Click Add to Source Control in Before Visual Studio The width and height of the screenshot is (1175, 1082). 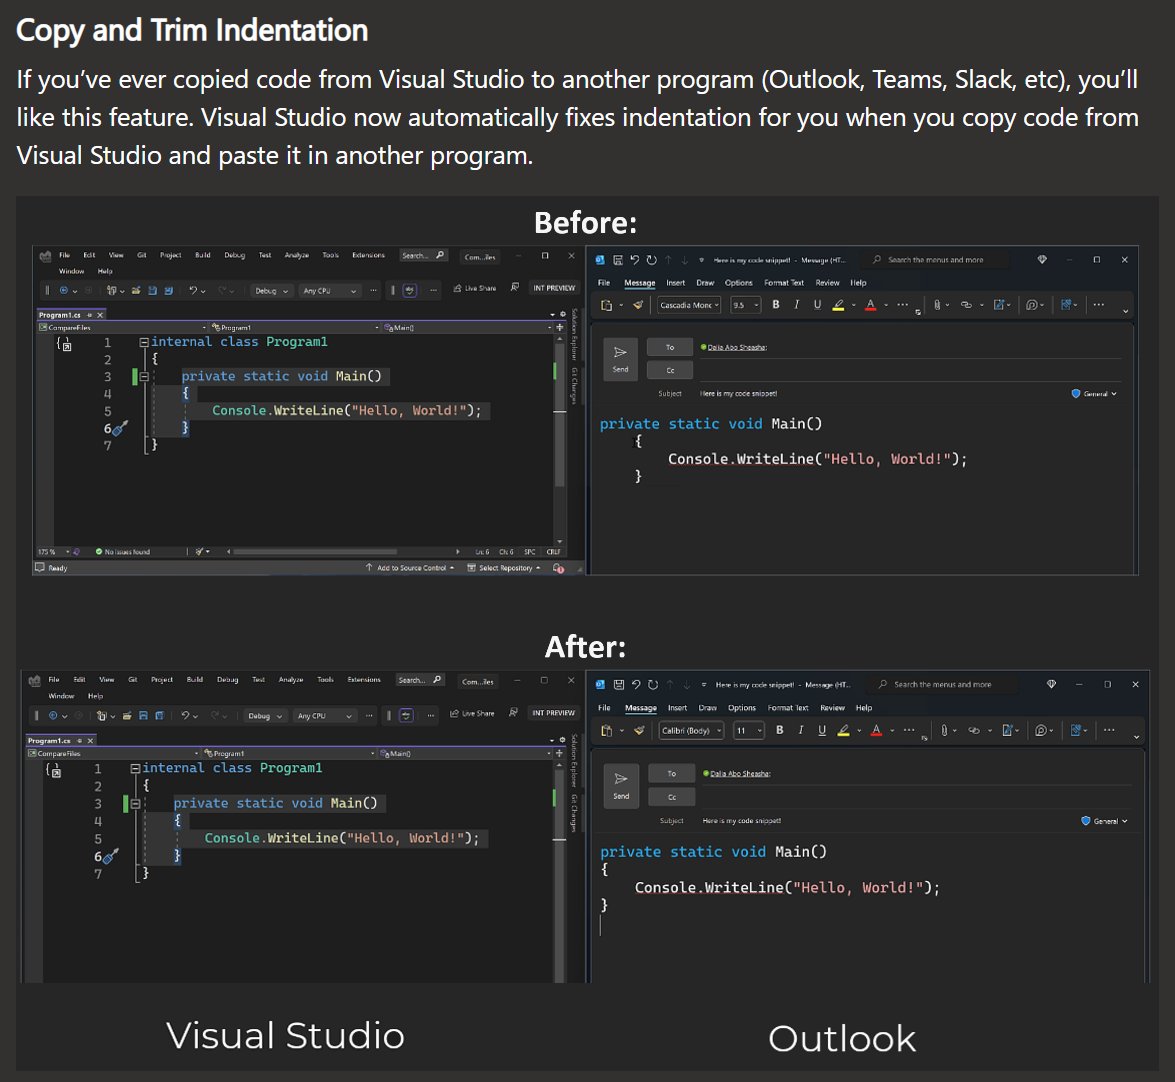coord(410,568)
